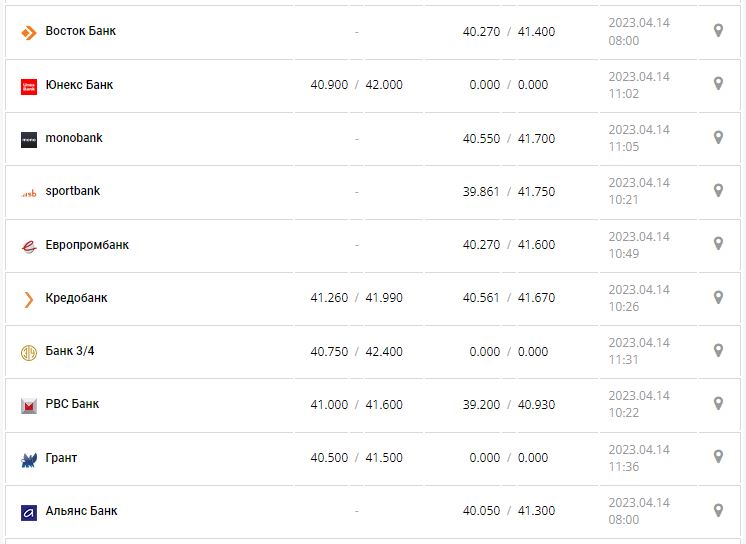This screenshot has width=746, height=544.
Task: Click Кредобанк location pin icon
Action: (718, 297)
